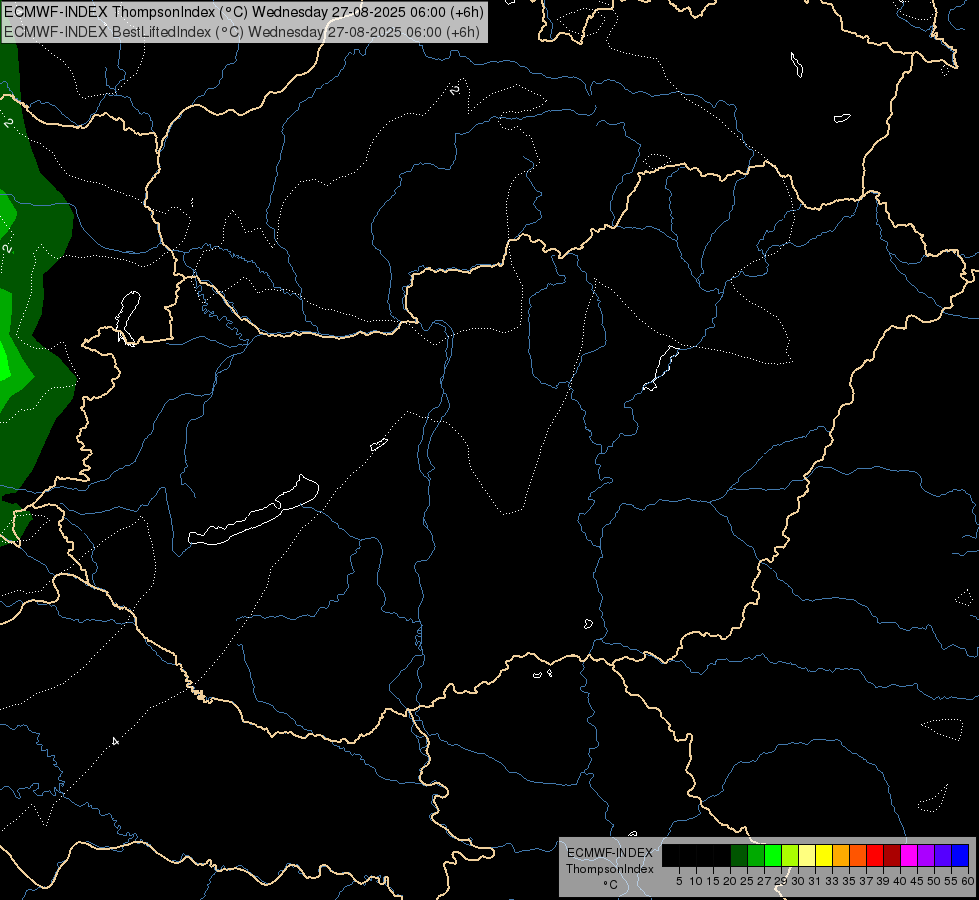This screenshot has height=900, width=979.
Task: Click the legend scale value '60'
Action: pyautogui.click(x=968, y=881)
